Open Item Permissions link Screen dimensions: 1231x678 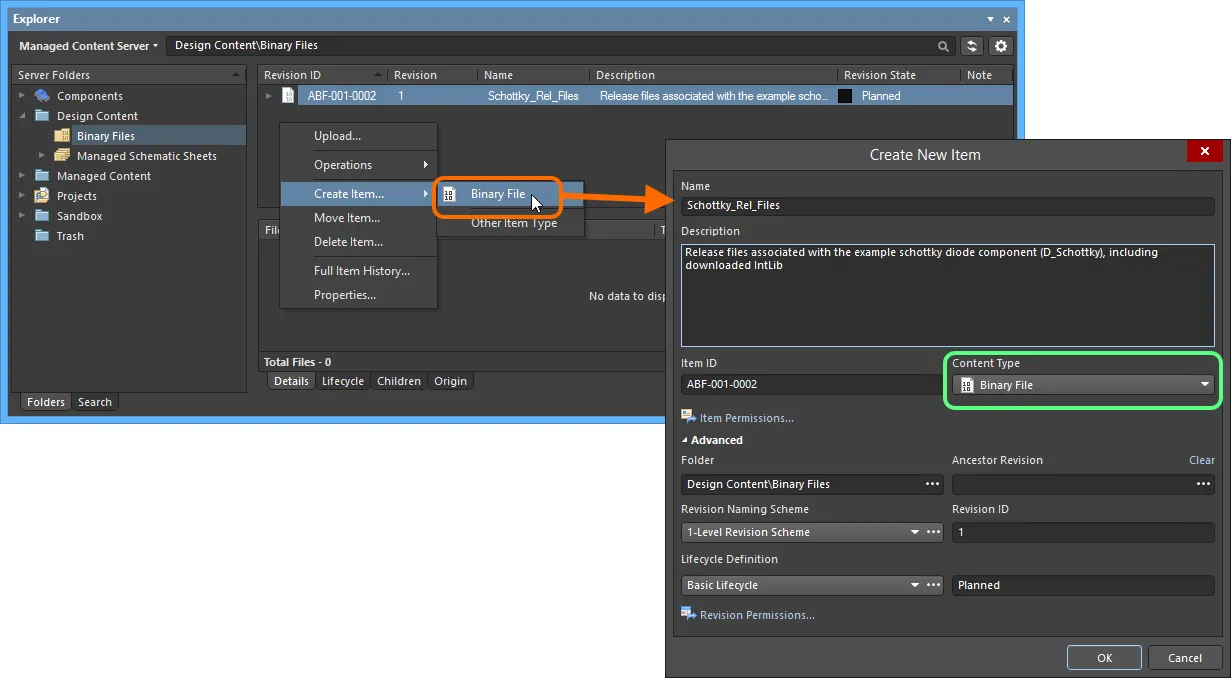[747, 418]
